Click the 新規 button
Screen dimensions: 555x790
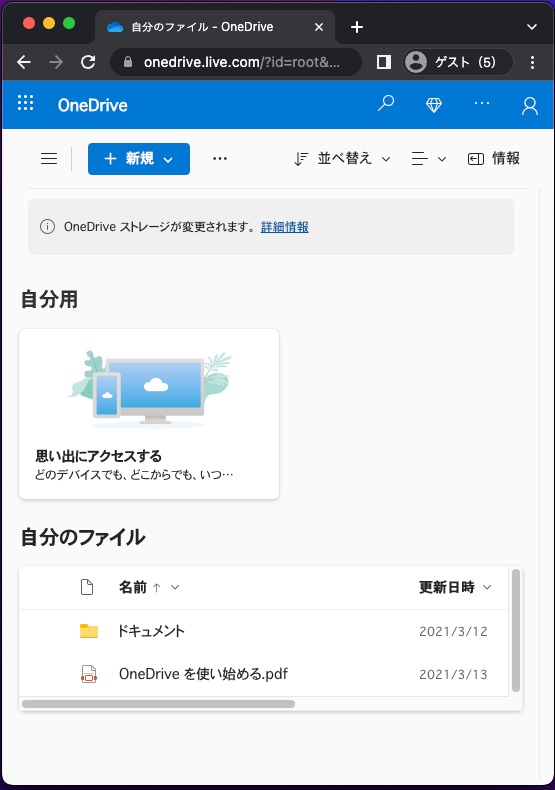pyautogui.click(x=139, y=159)
